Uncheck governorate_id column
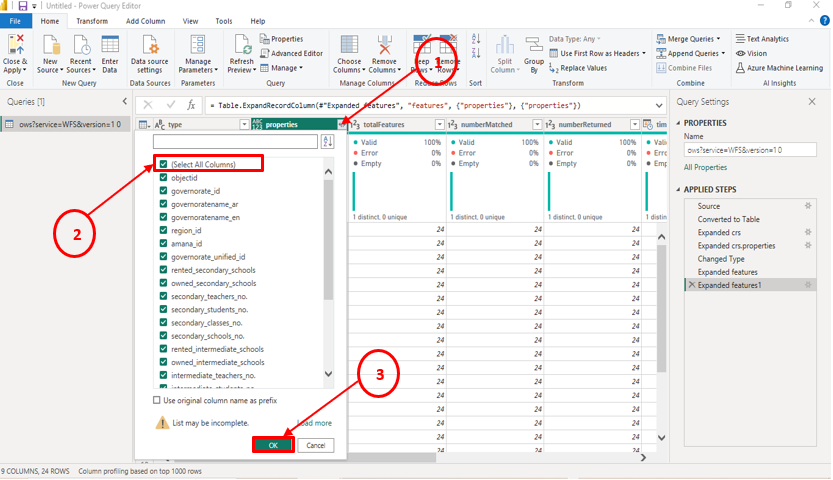The height and width of the screenshot is (480, 833). coord(164,191)
